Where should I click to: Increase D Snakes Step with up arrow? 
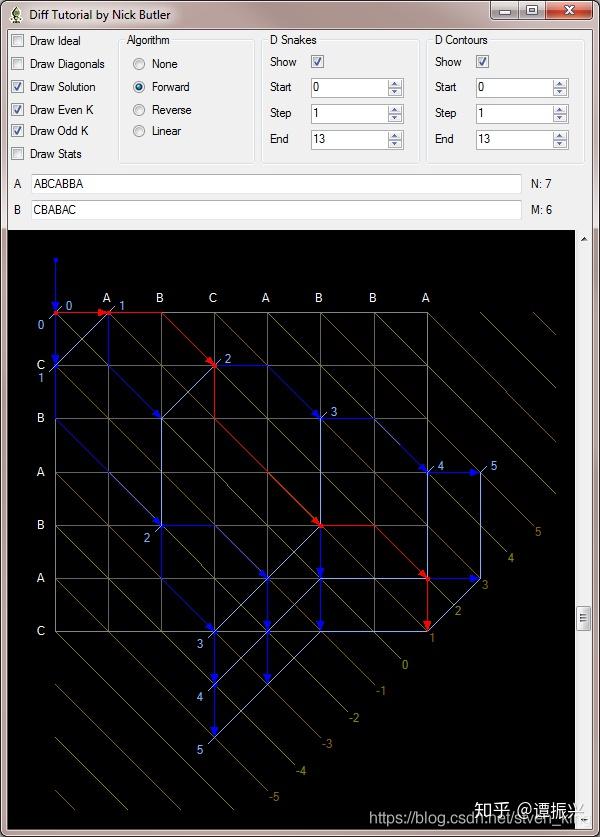point(395,109)
